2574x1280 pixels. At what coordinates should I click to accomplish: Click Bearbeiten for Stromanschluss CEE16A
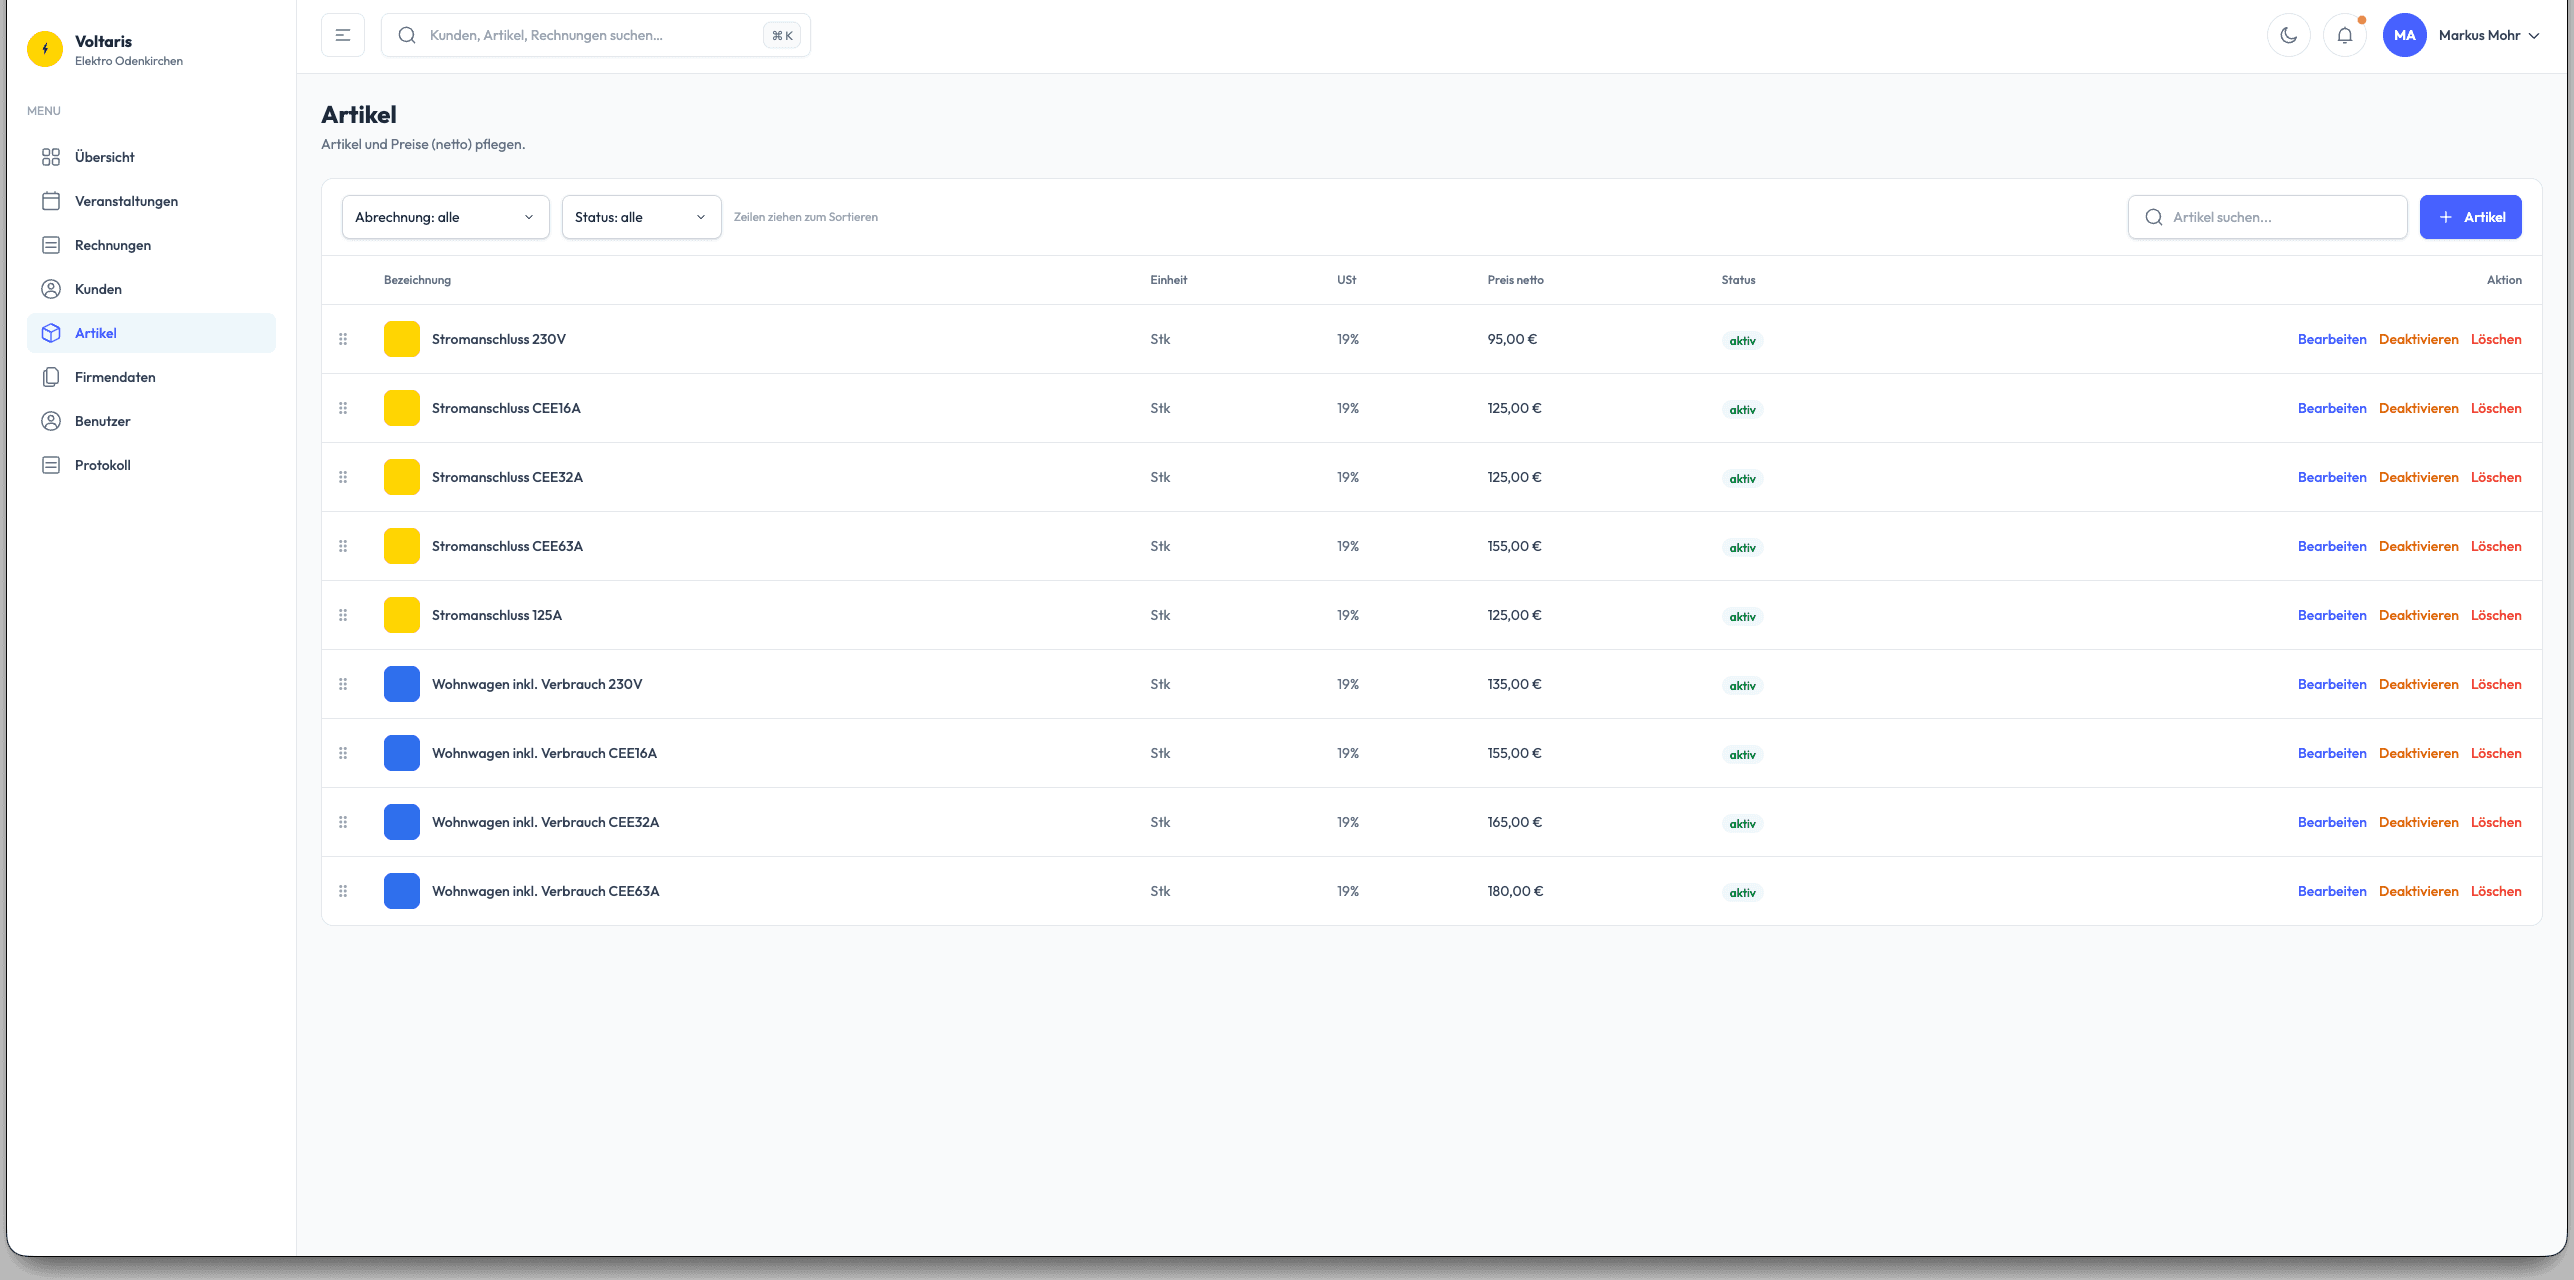[2332, 408]
